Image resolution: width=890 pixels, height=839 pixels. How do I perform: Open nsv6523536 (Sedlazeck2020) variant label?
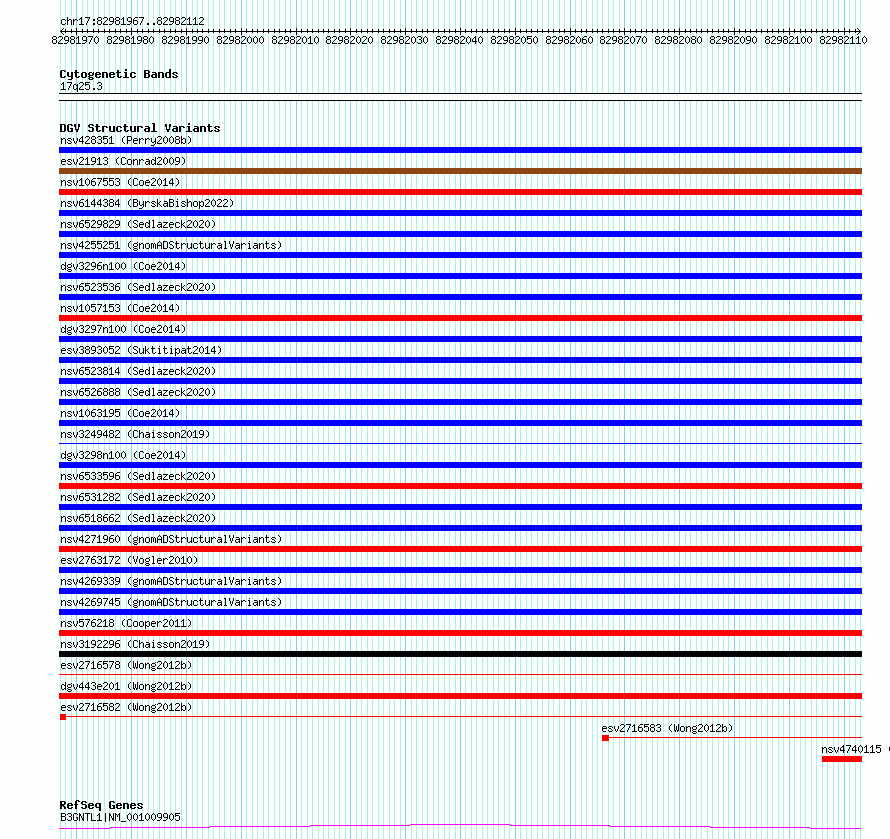tap(138, 287)
